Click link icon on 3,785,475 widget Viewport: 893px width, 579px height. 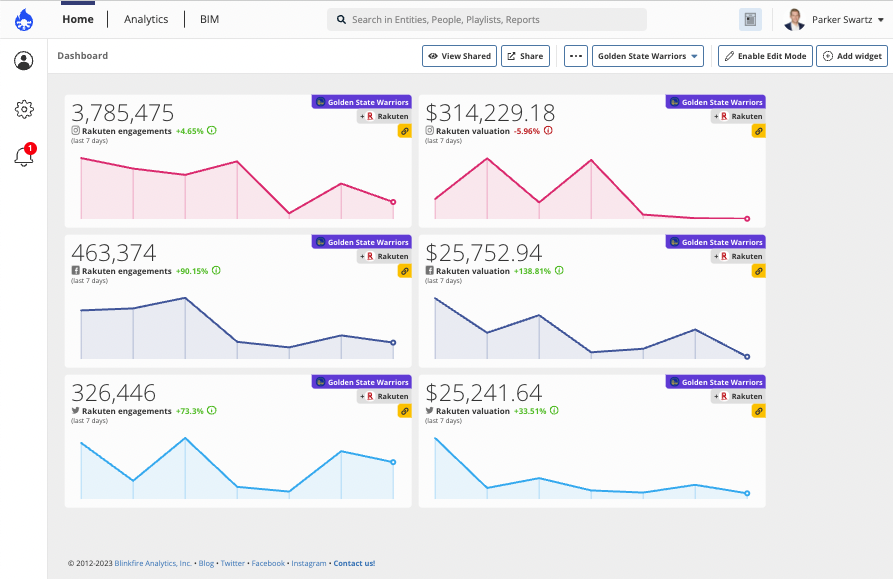(x=404, y=132)
